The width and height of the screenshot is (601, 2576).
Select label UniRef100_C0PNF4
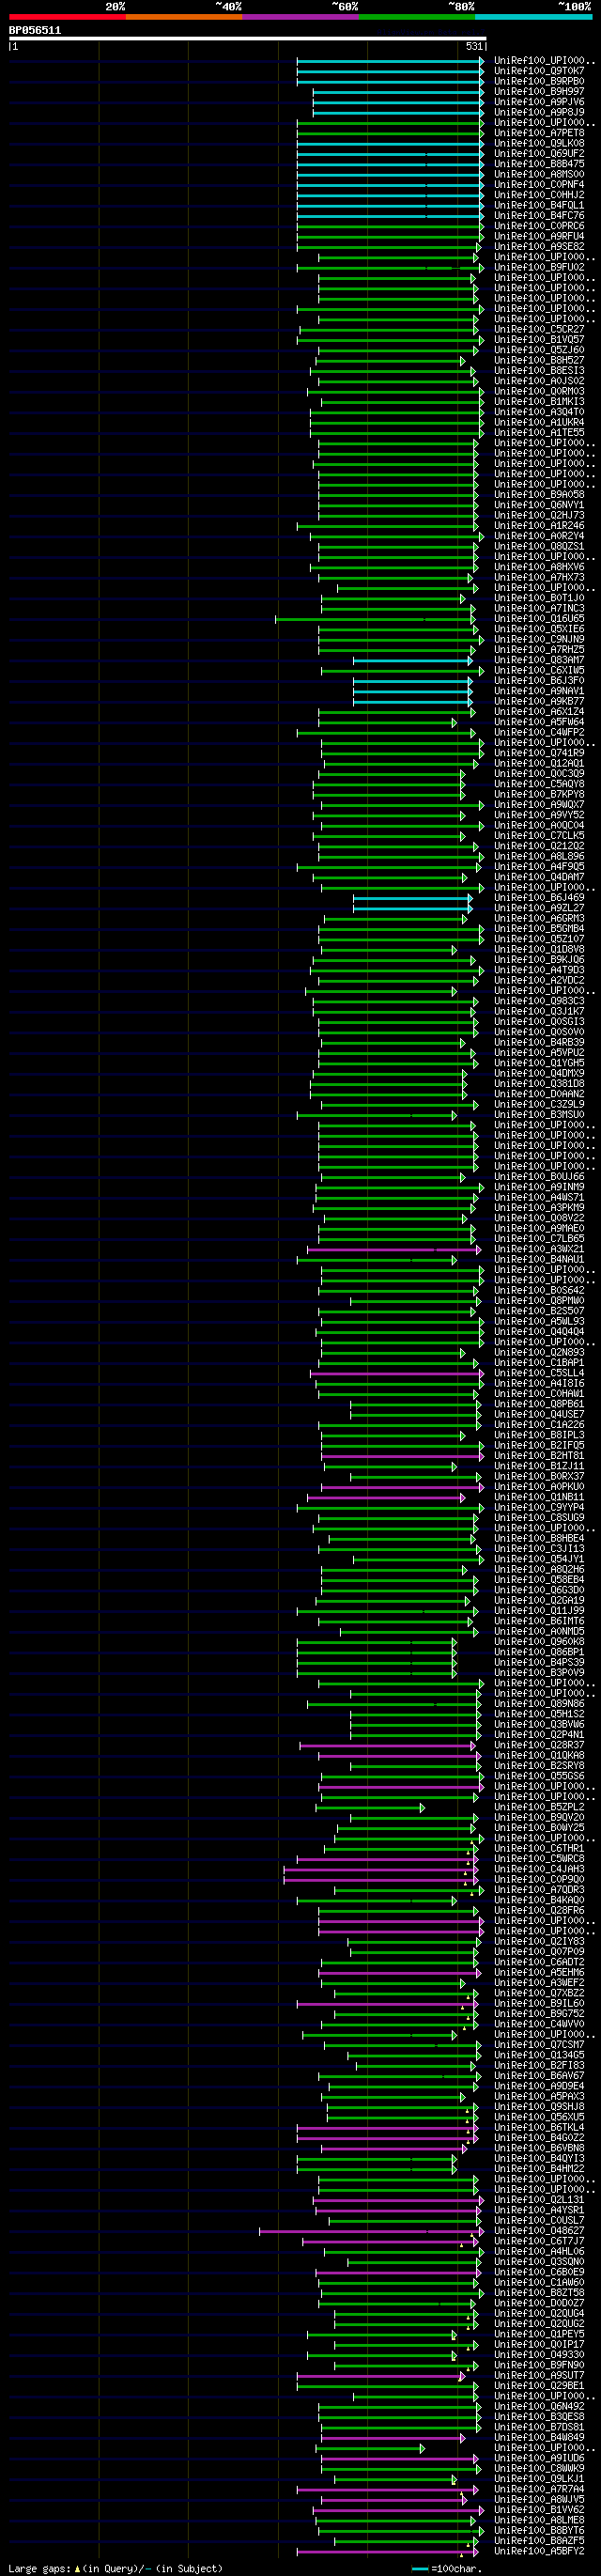[x=539, y=185]
